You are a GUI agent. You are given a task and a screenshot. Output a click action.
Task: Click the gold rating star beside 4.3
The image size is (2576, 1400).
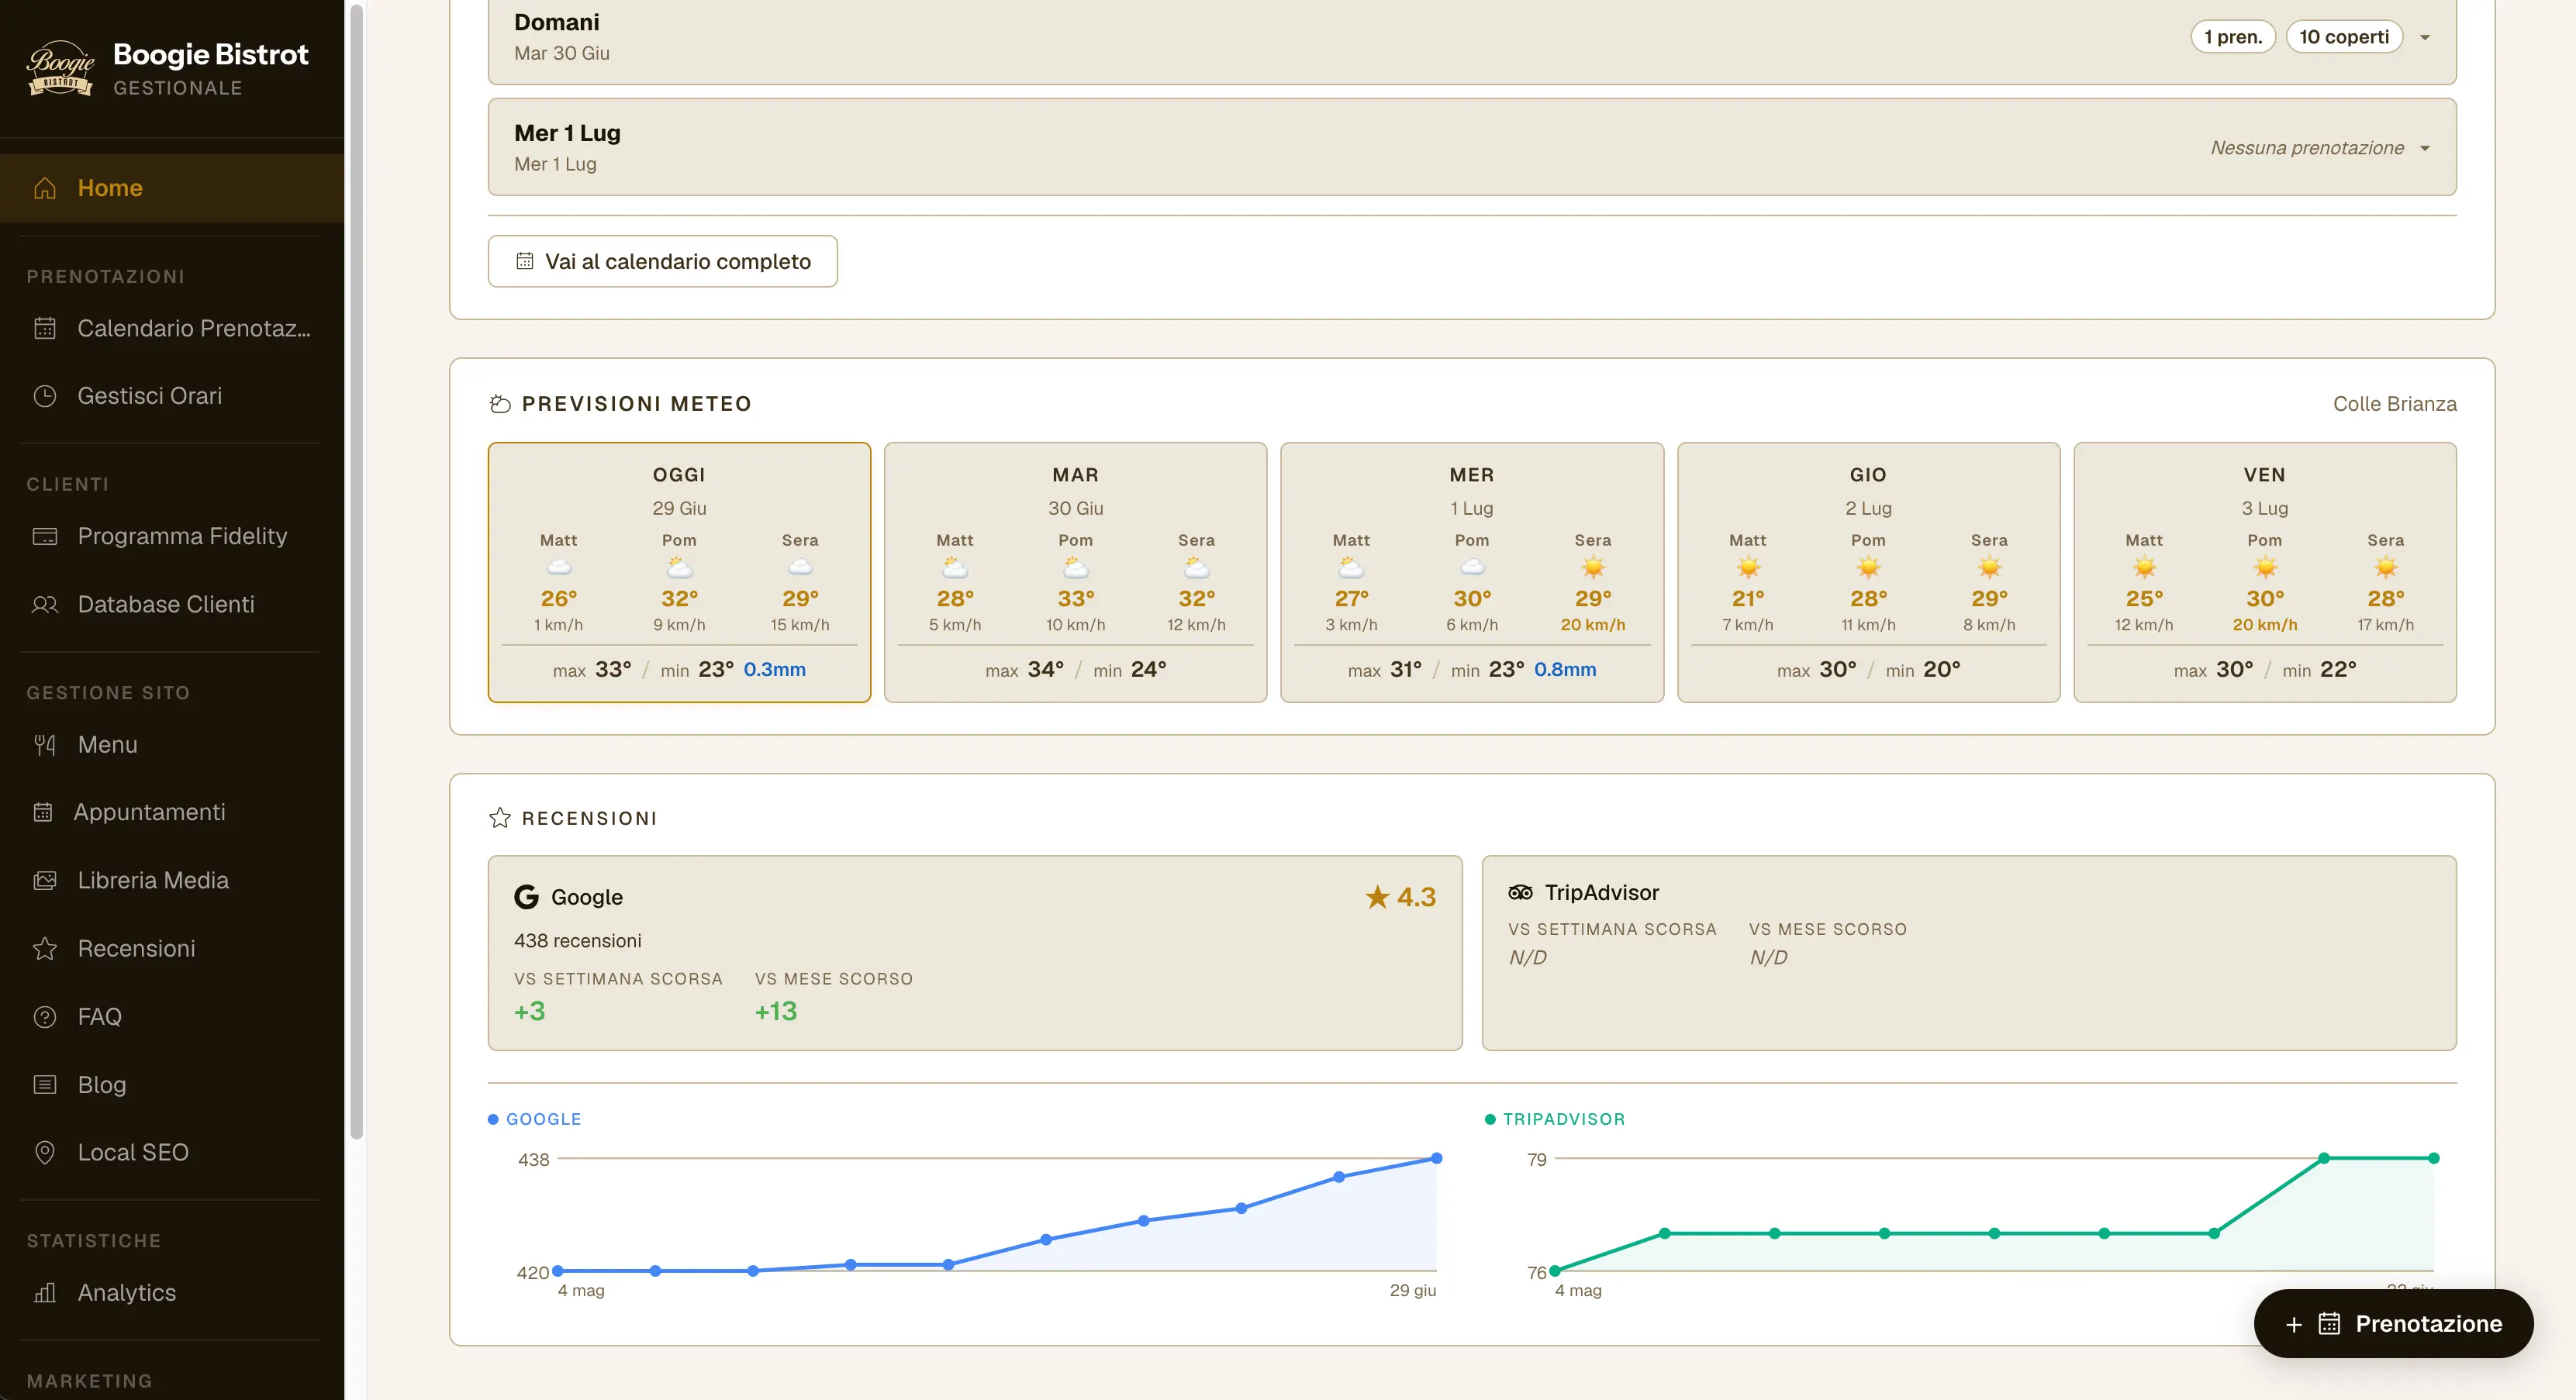pyautogui.click(x=1377, y=896)
